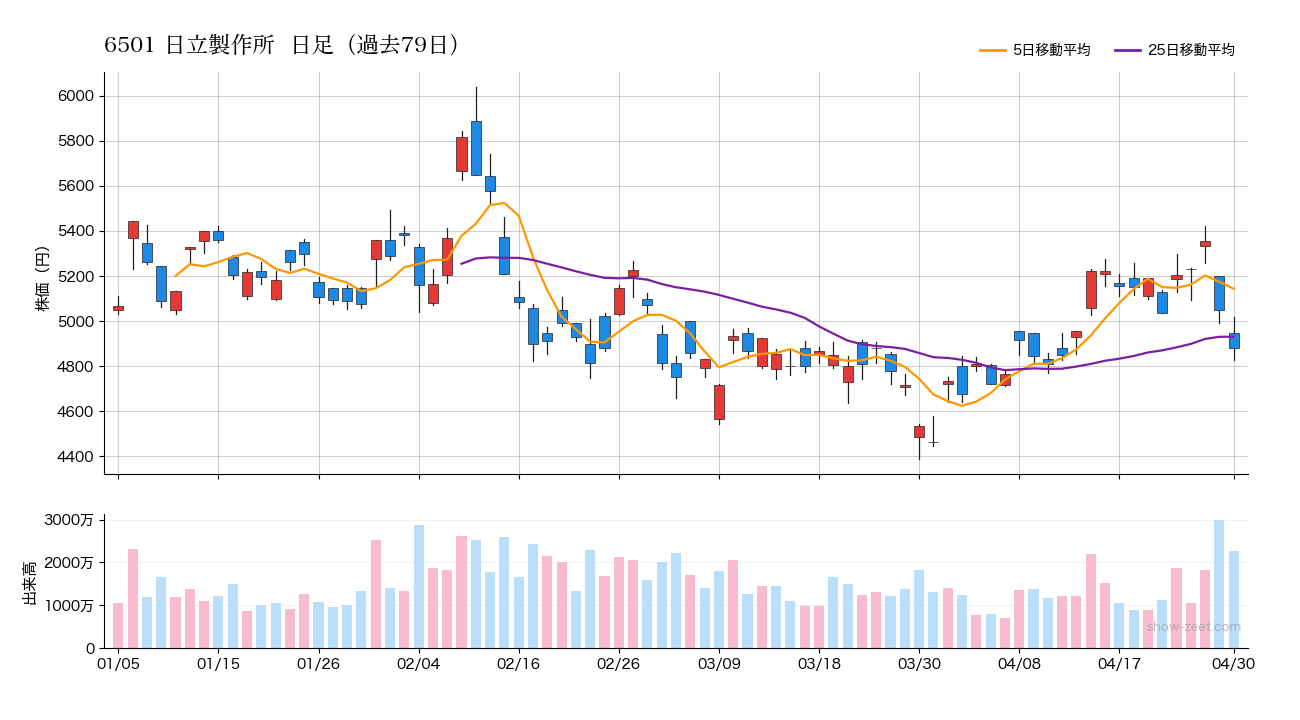Click the 02/16 date label
The image size is (1300, 720).
point(518,663)
